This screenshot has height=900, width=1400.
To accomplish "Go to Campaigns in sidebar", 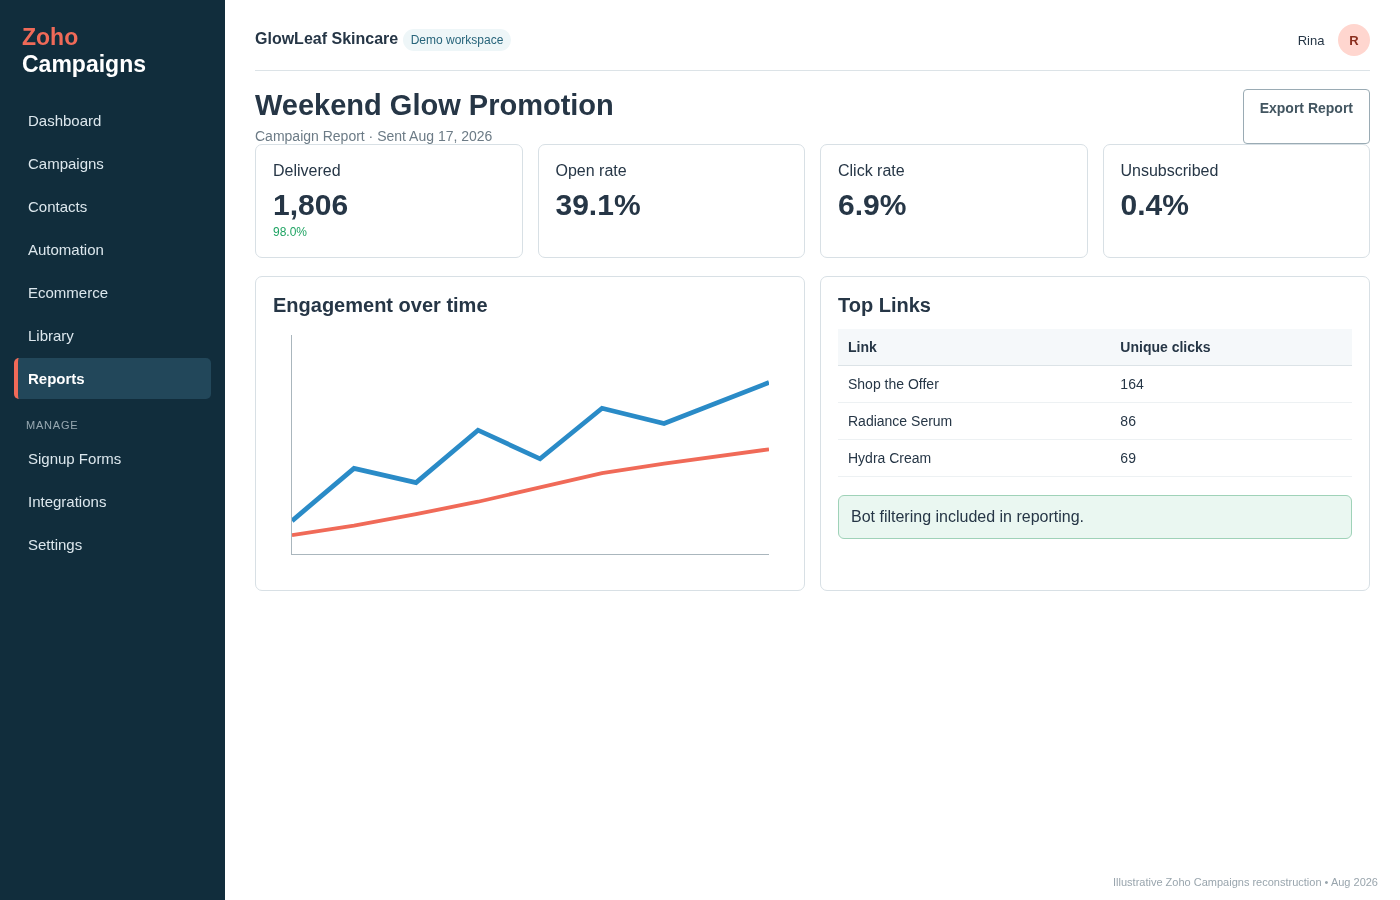I will [x=112, y=164].
